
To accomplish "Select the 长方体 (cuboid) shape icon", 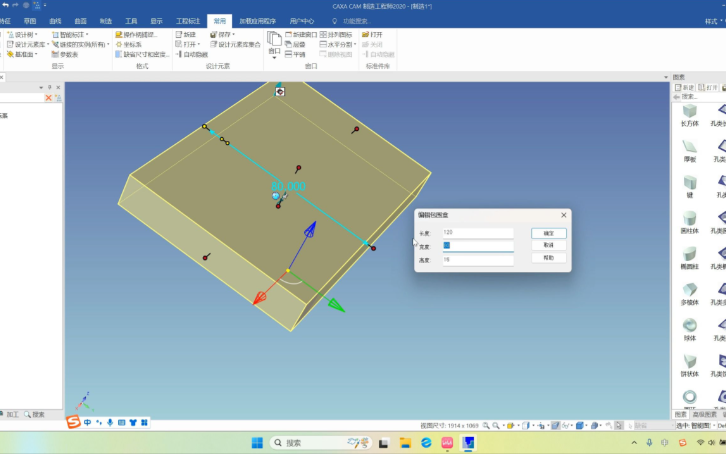I will [689, 111].
